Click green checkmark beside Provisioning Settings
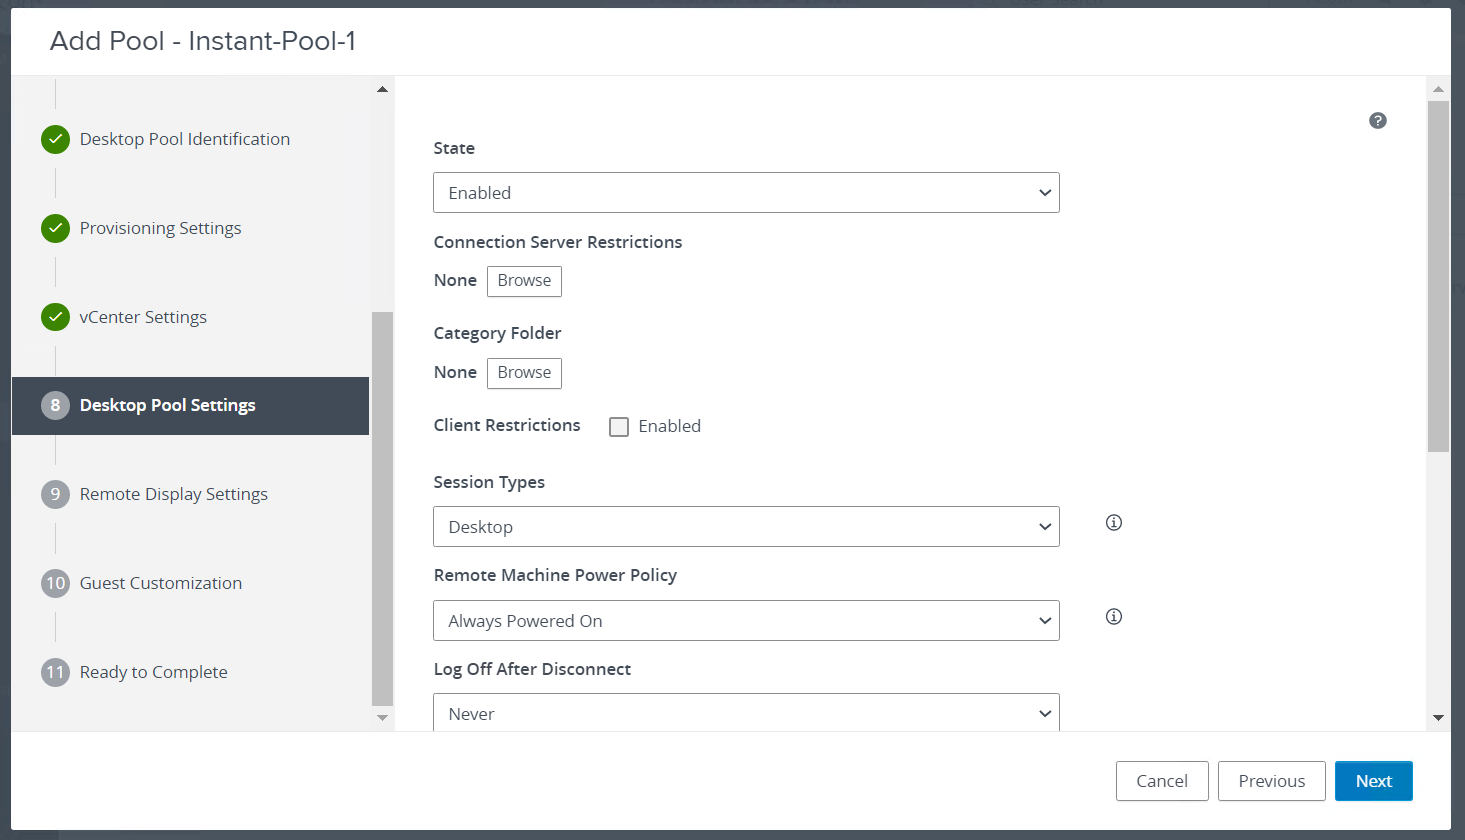Image resolution: width=1465 pixels, height=840 pixels. click(55, 228)
